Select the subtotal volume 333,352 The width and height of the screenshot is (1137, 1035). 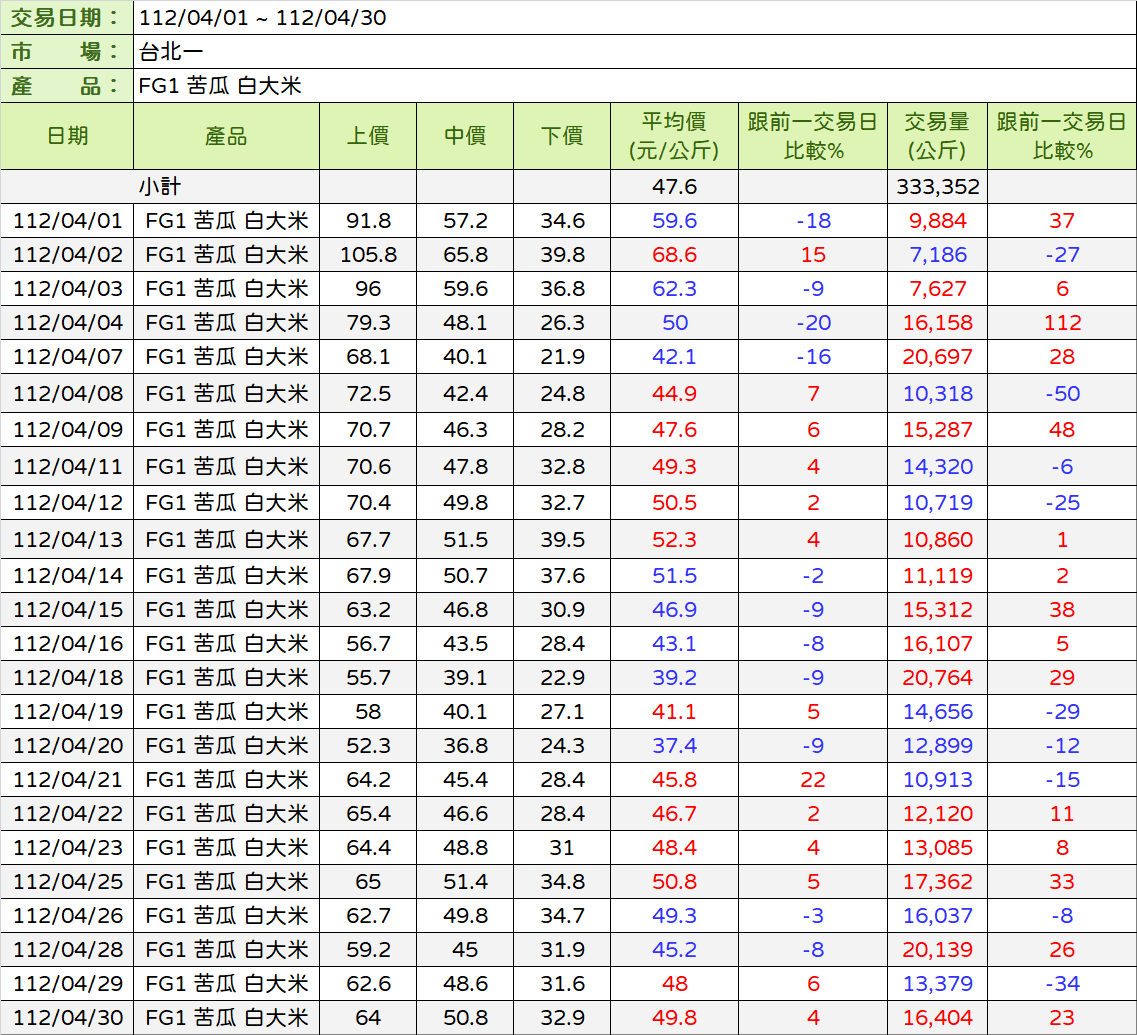(938, 187)
